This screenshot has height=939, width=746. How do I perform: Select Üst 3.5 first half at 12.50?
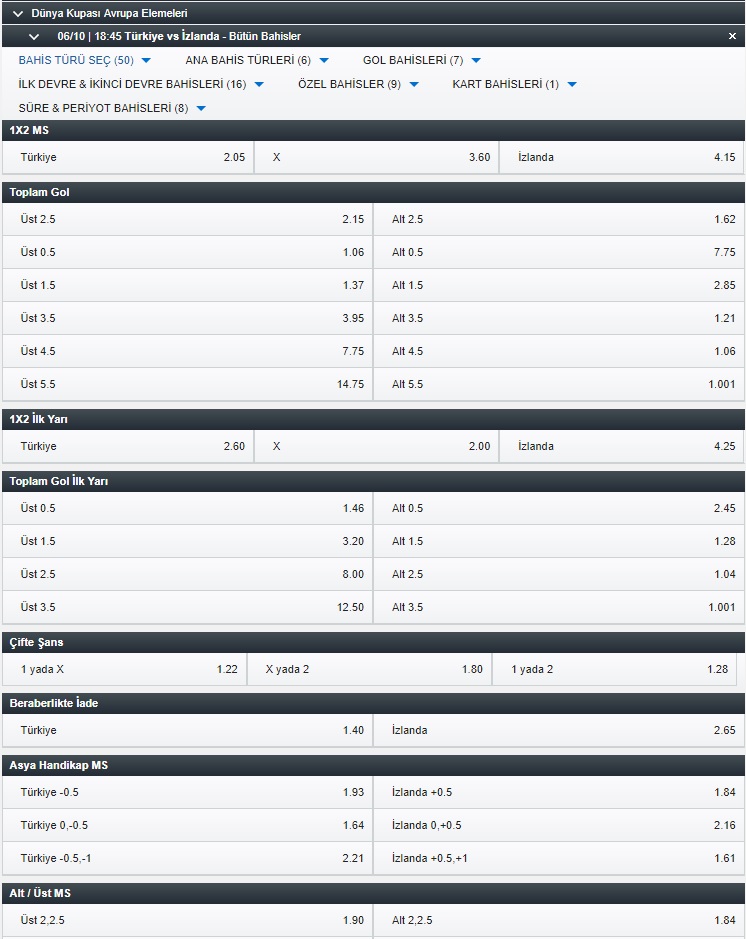click(187, 607)
